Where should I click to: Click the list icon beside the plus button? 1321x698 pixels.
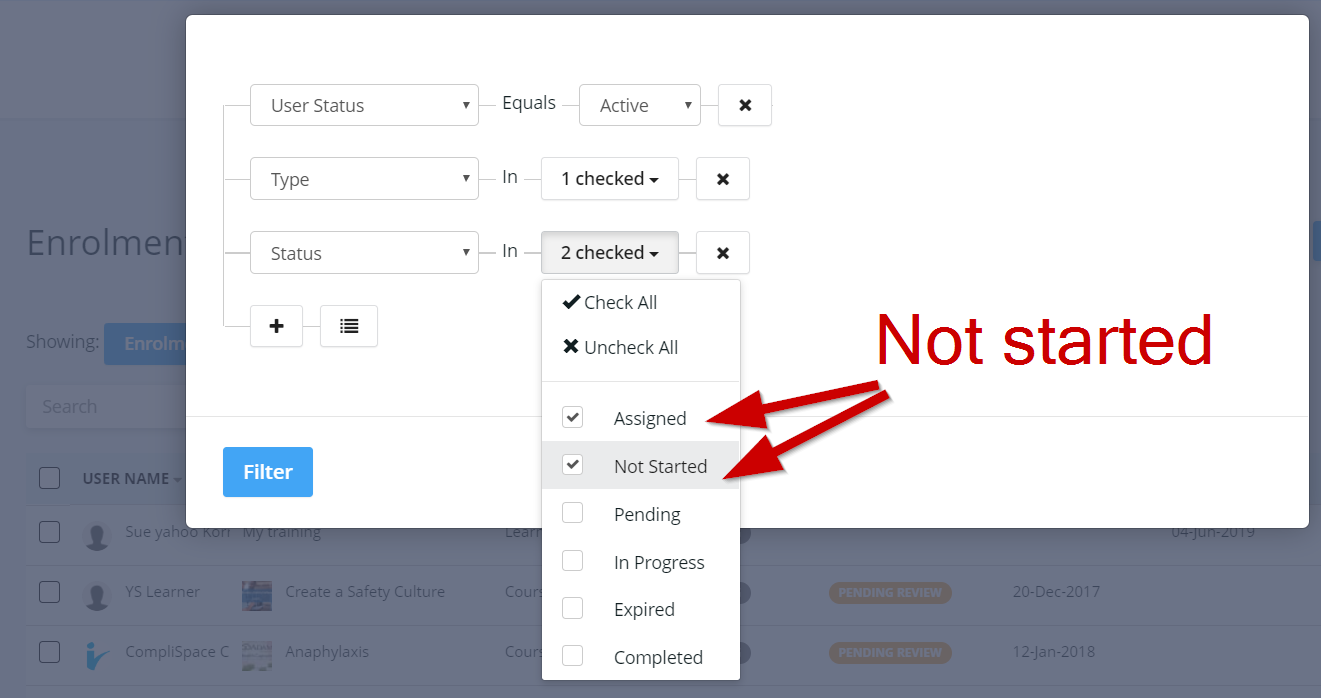tap(348, 326)
